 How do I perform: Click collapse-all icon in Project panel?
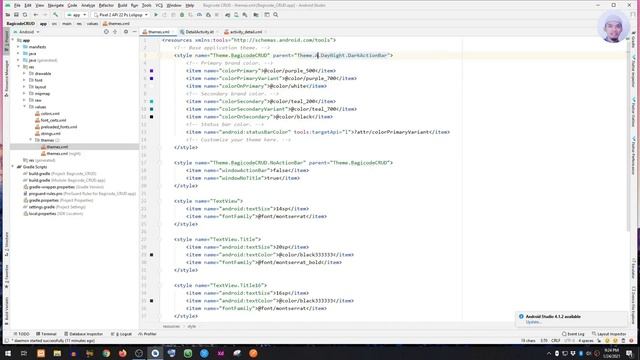click(115, 32)
